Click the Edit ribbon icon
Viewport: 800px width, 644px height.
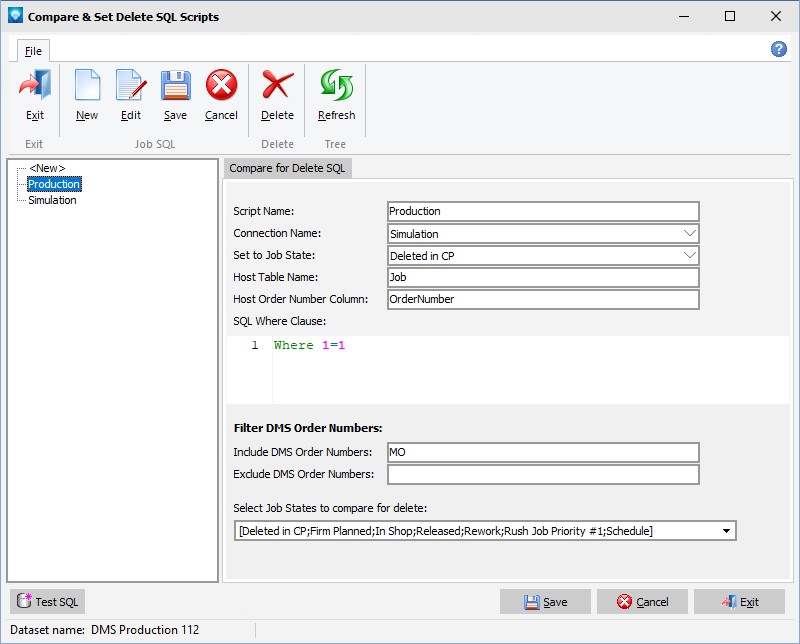click(x=131, y=95)
